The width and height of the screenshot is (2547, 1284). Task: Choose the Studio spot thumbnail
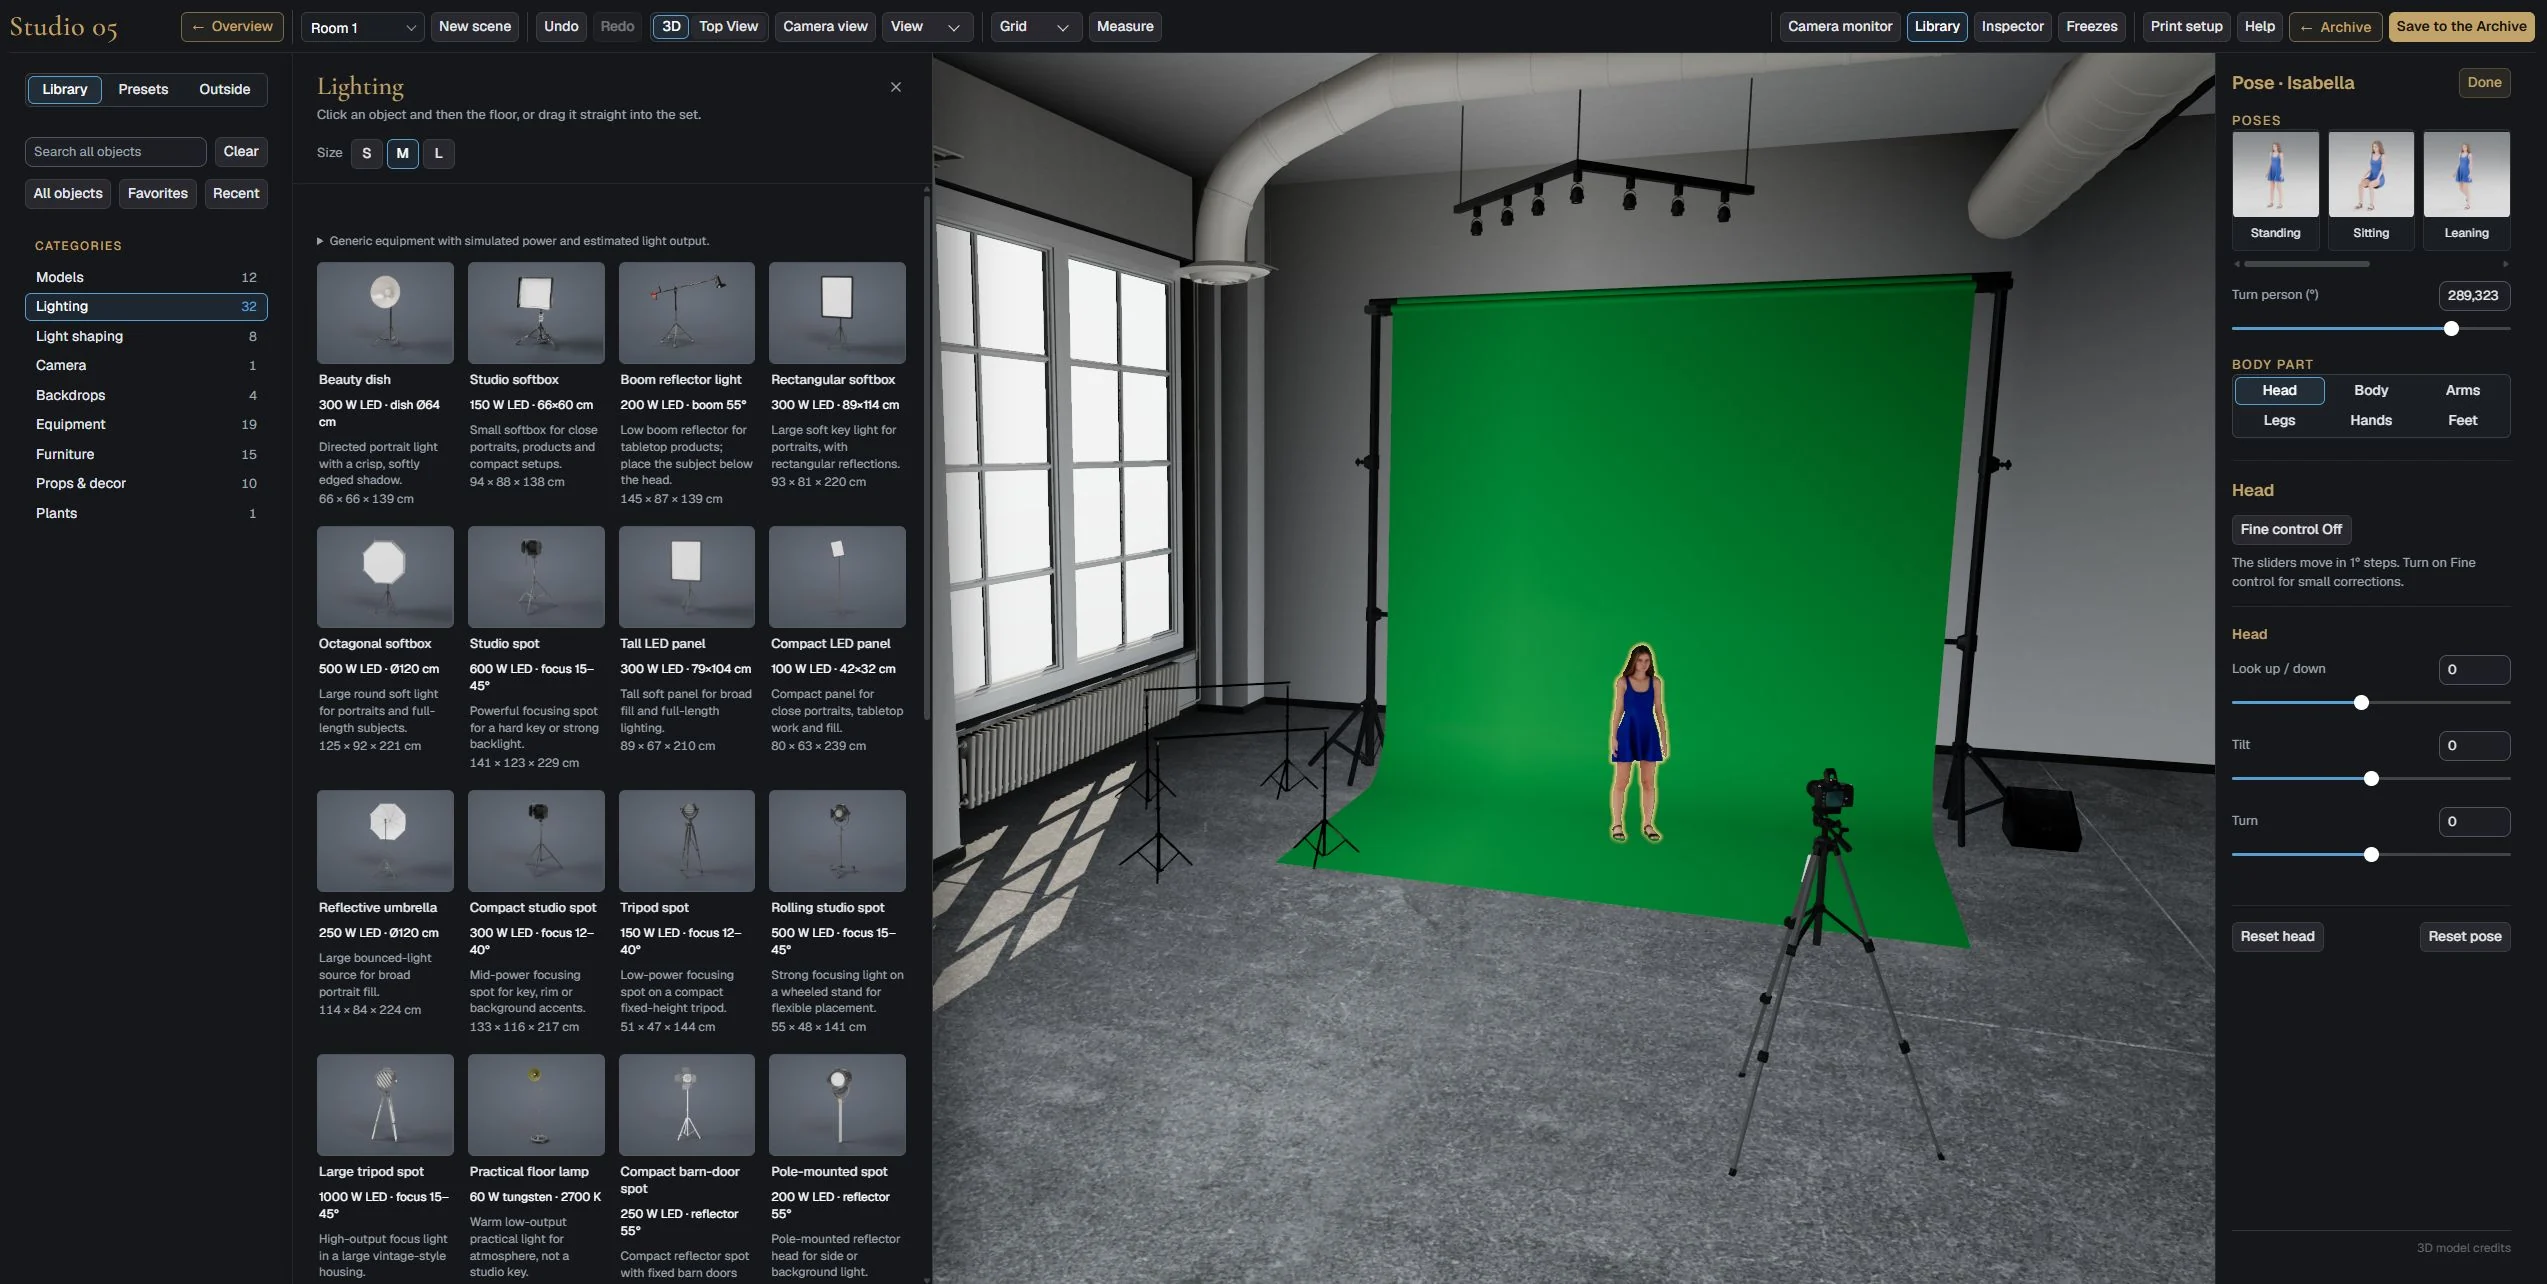[x=536, y=576]
